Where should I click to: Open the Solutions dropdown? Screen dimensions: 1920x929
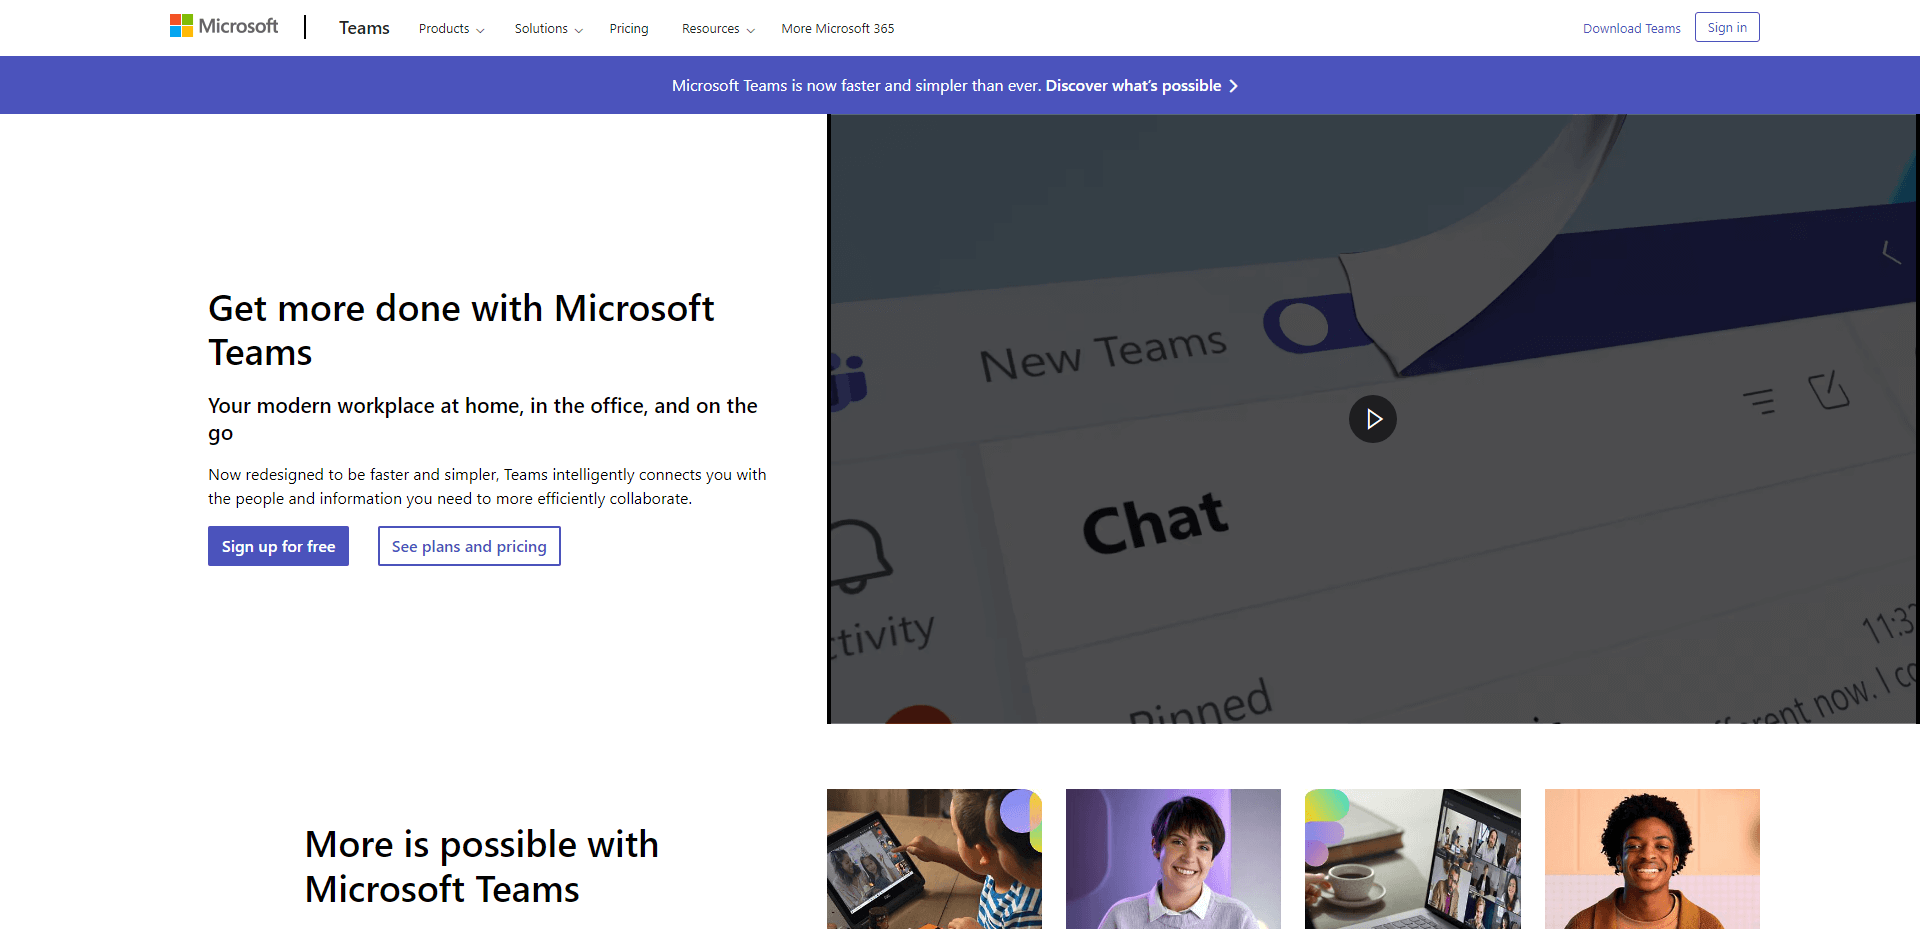coord(548,29)
